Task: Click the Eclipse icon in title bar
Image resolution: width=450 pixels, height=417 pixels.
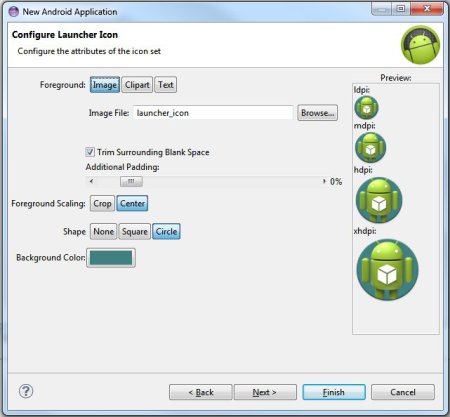Action: click(14, 12)
